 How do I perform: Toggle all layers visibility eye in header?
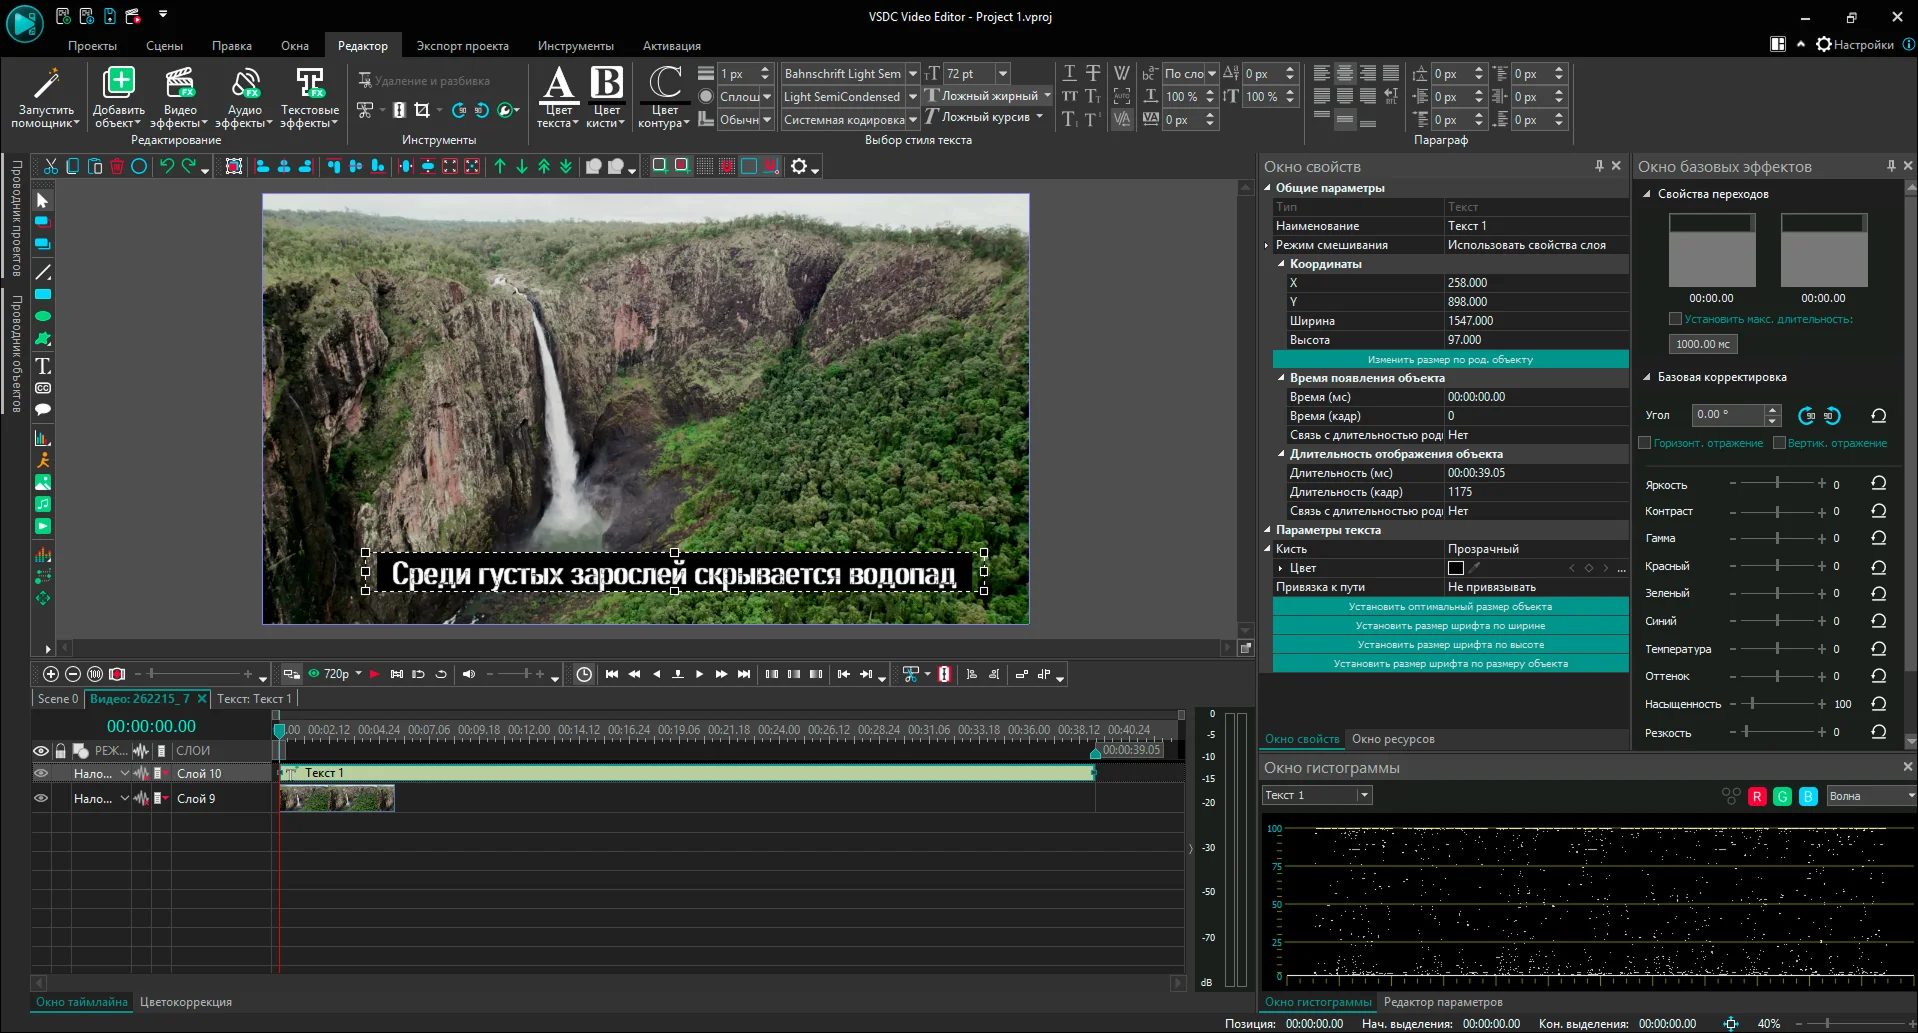41,751
